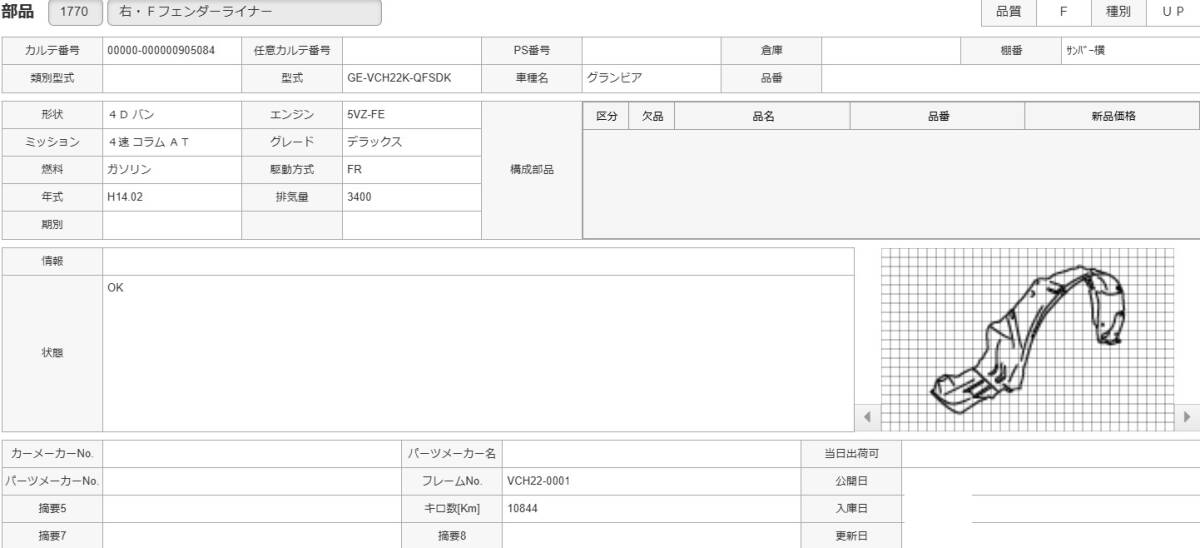Click the PS番号 value field
Screen dimensions: 1200x548
point(651,50)
